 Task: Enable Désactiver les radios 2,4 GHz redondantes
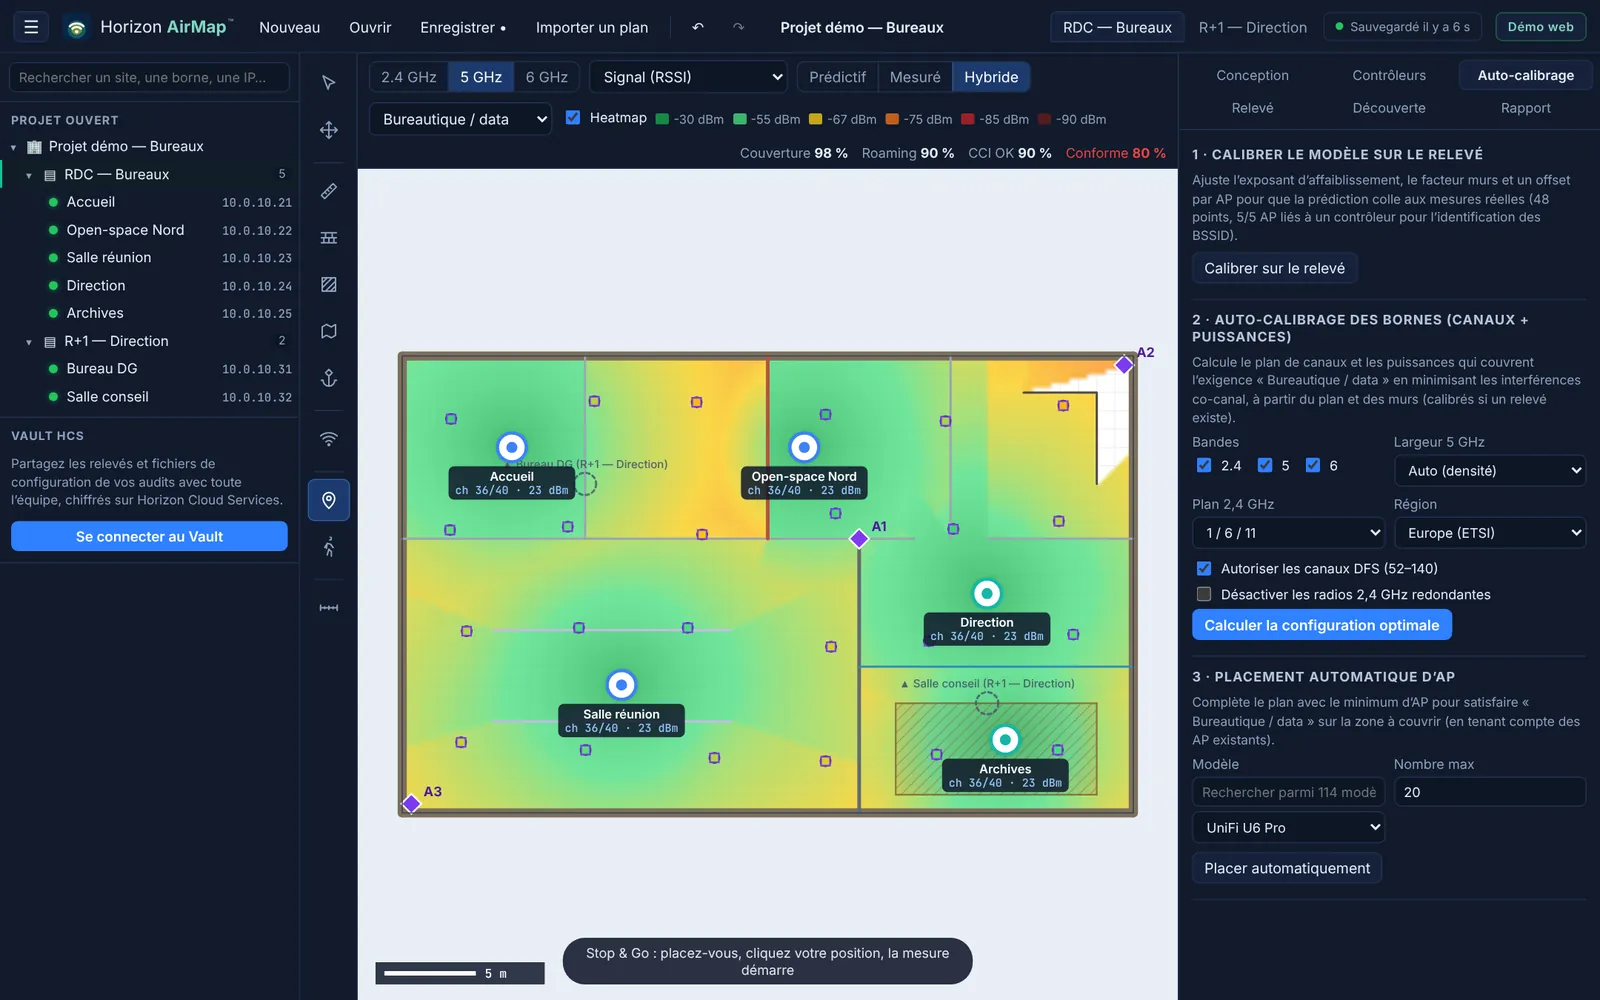pos(1204,594)
